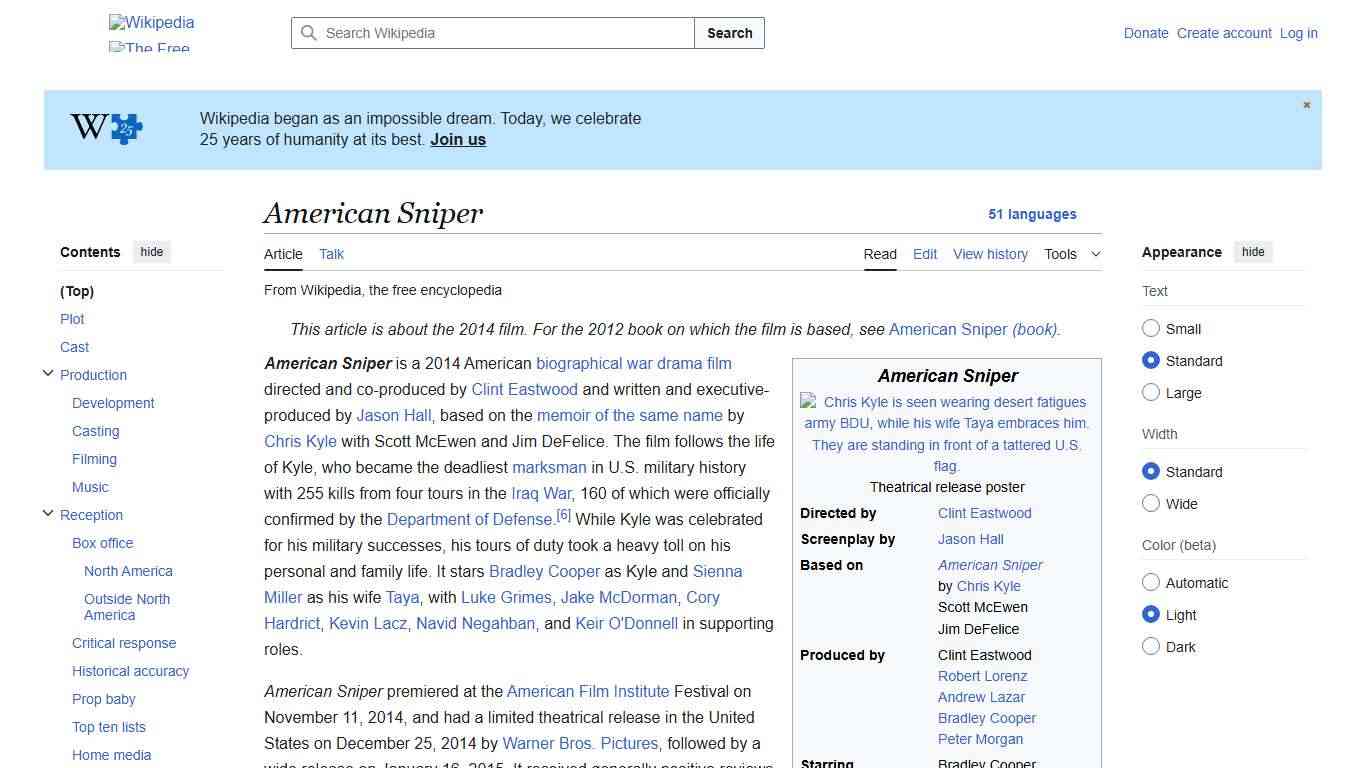Screen dimensions: 1366x768
Task: Open the 51 languages selector
Action: [x=1032, y=214]
